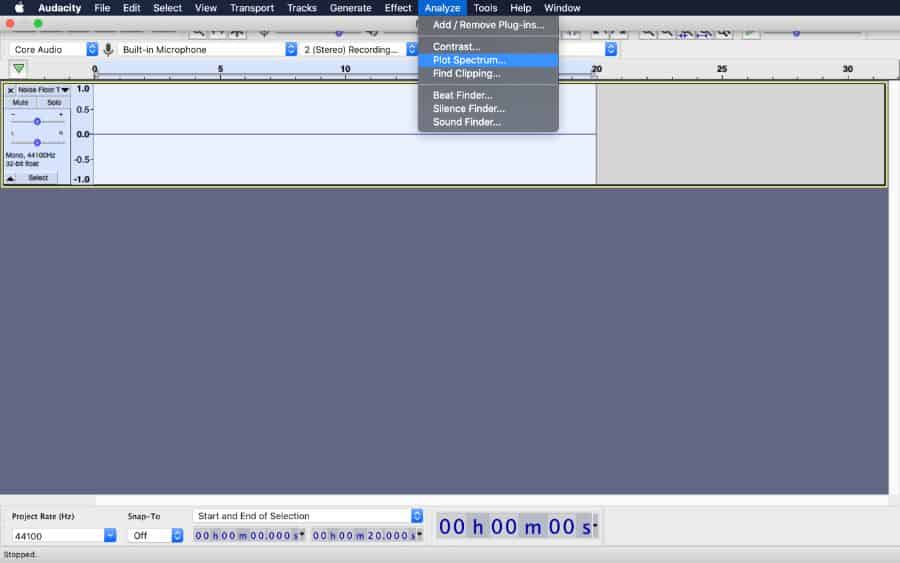Open the Apple menu

coord(19,8)
